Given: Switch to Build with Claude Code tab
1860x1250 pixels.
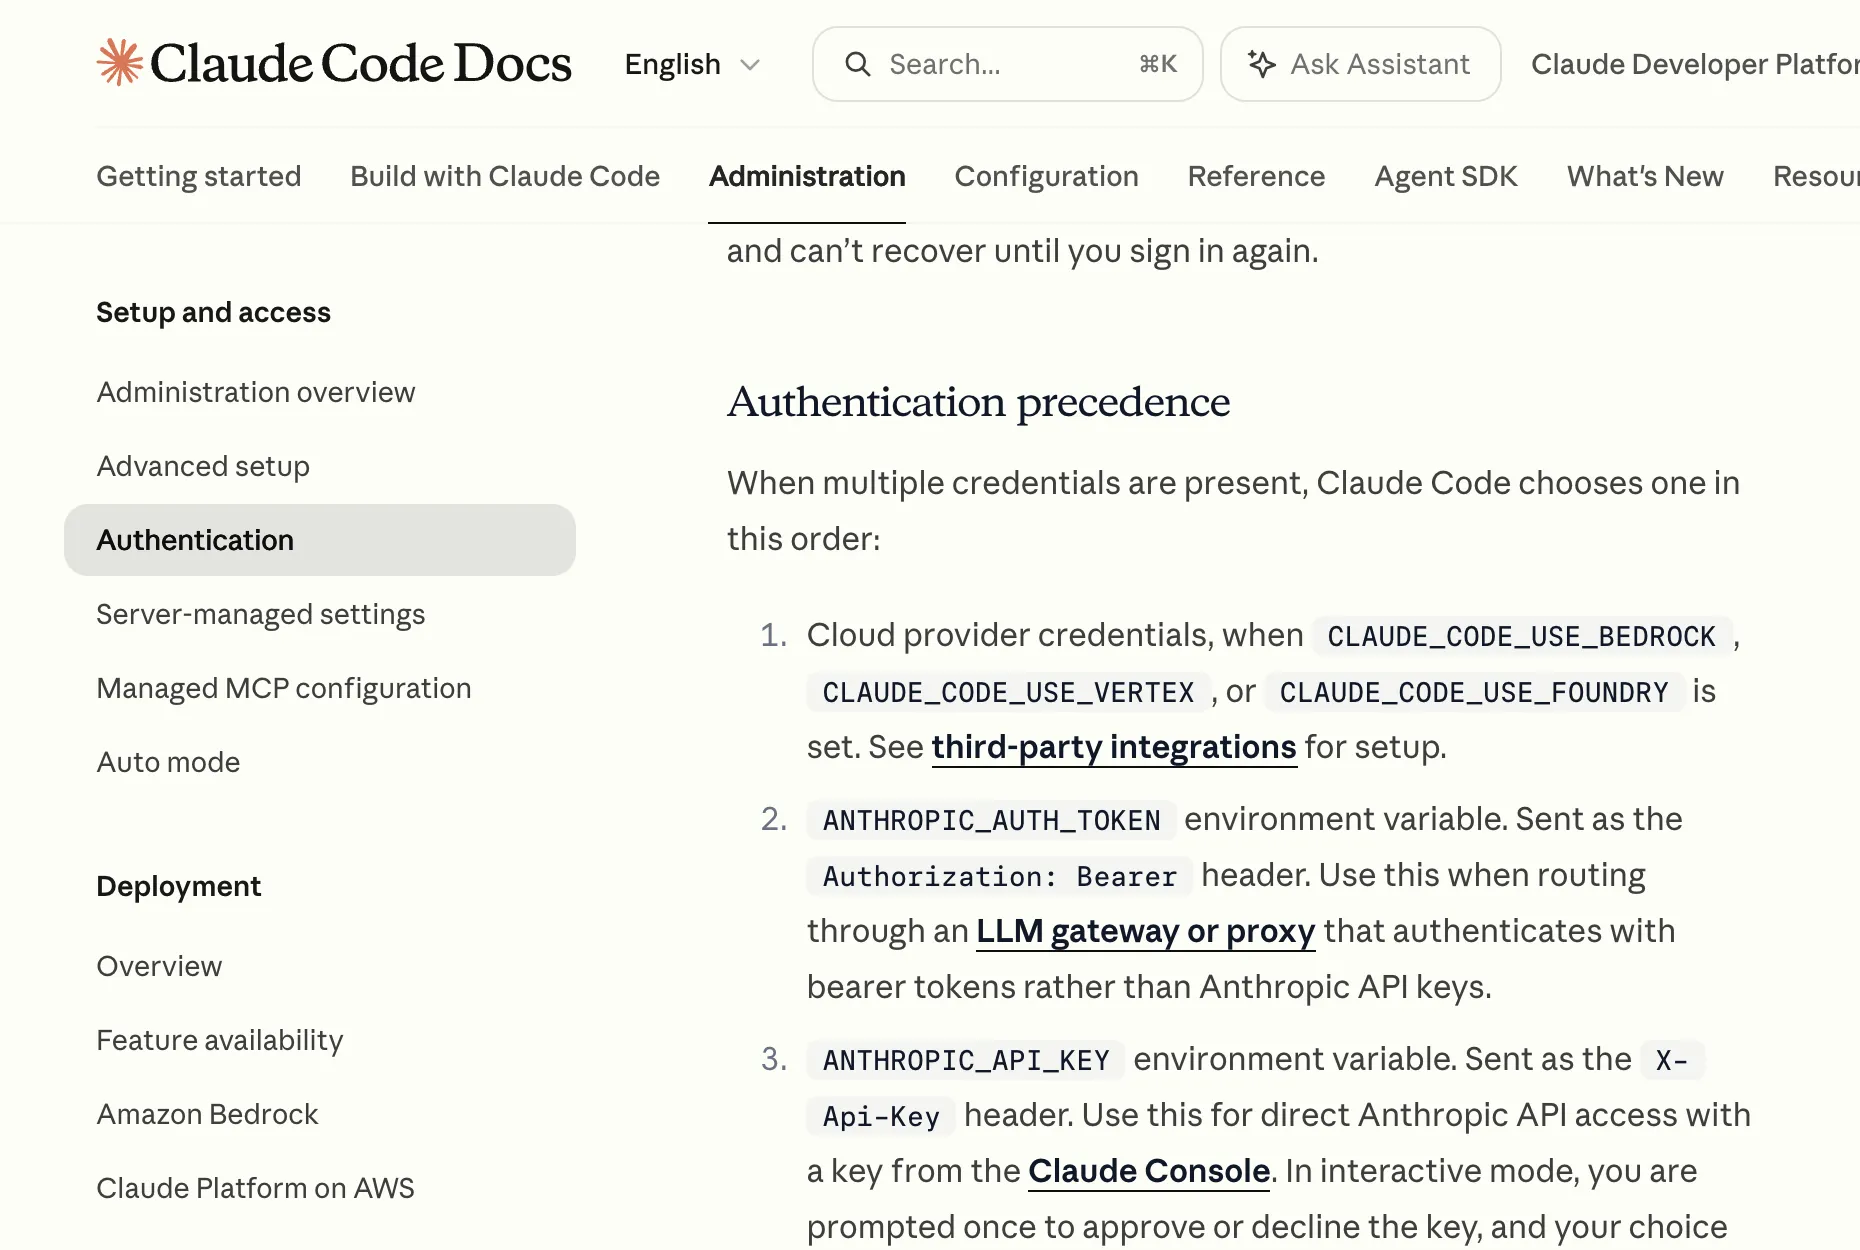Looking at the screenshot, I should tap(505, 176).
